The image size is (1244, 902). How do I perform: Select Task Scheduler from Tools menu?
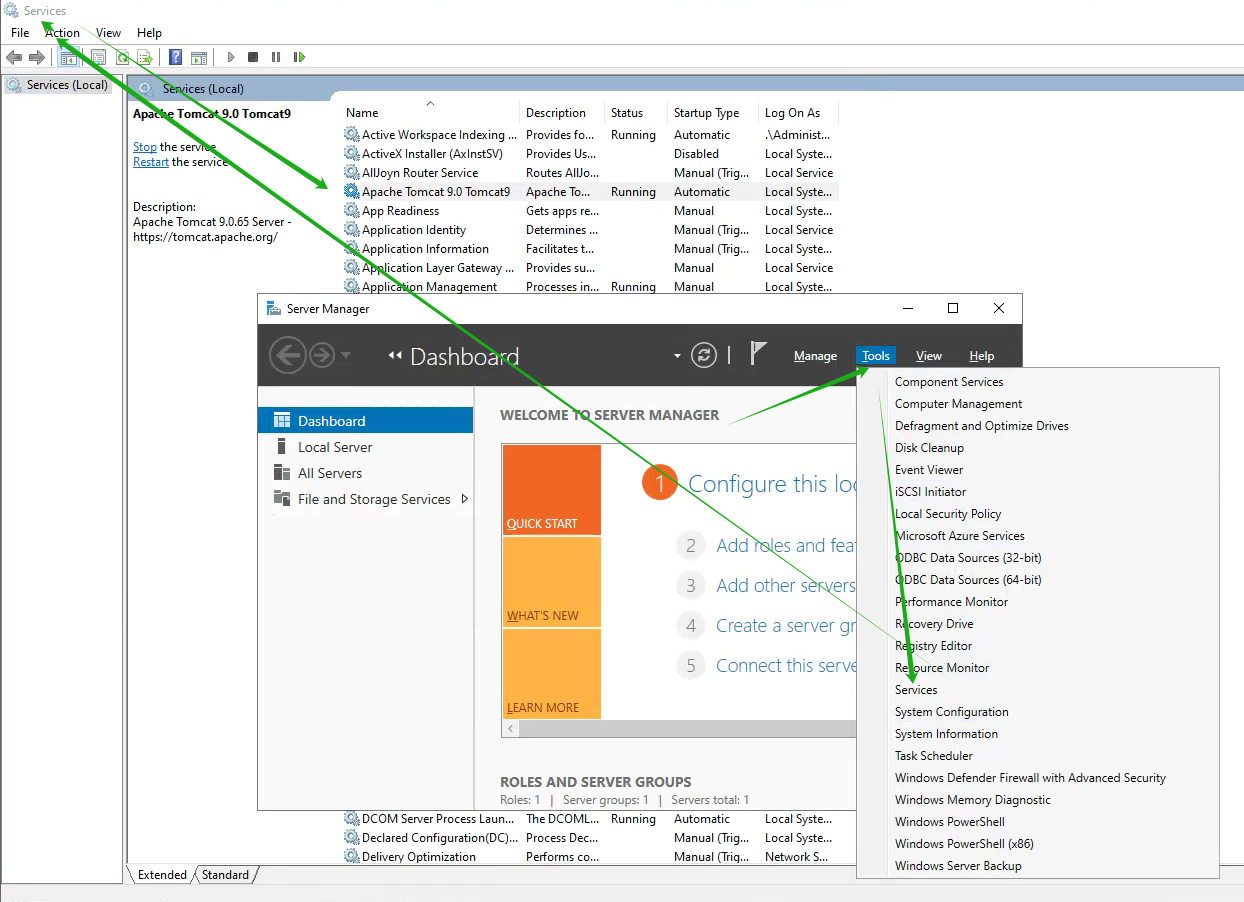click(934, 756)
